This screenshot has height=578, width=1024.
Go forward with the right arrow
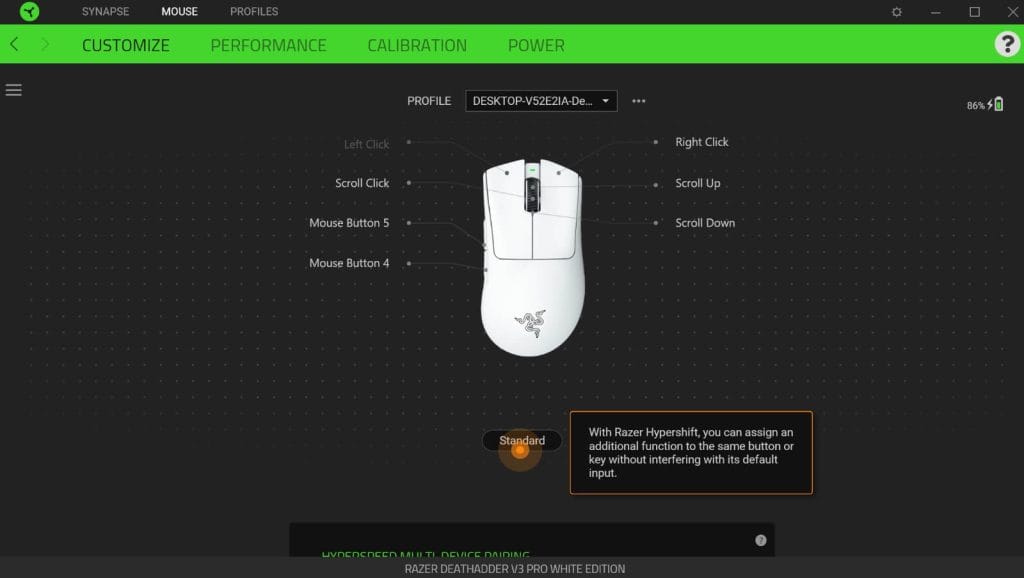coord(44,44)
